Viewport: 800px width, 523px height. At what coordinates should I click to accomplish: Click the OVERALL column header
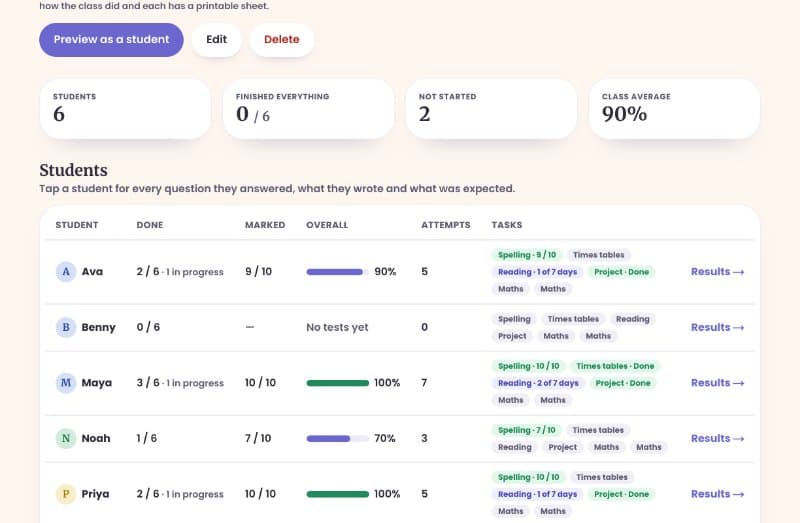(x=327, y=225)
